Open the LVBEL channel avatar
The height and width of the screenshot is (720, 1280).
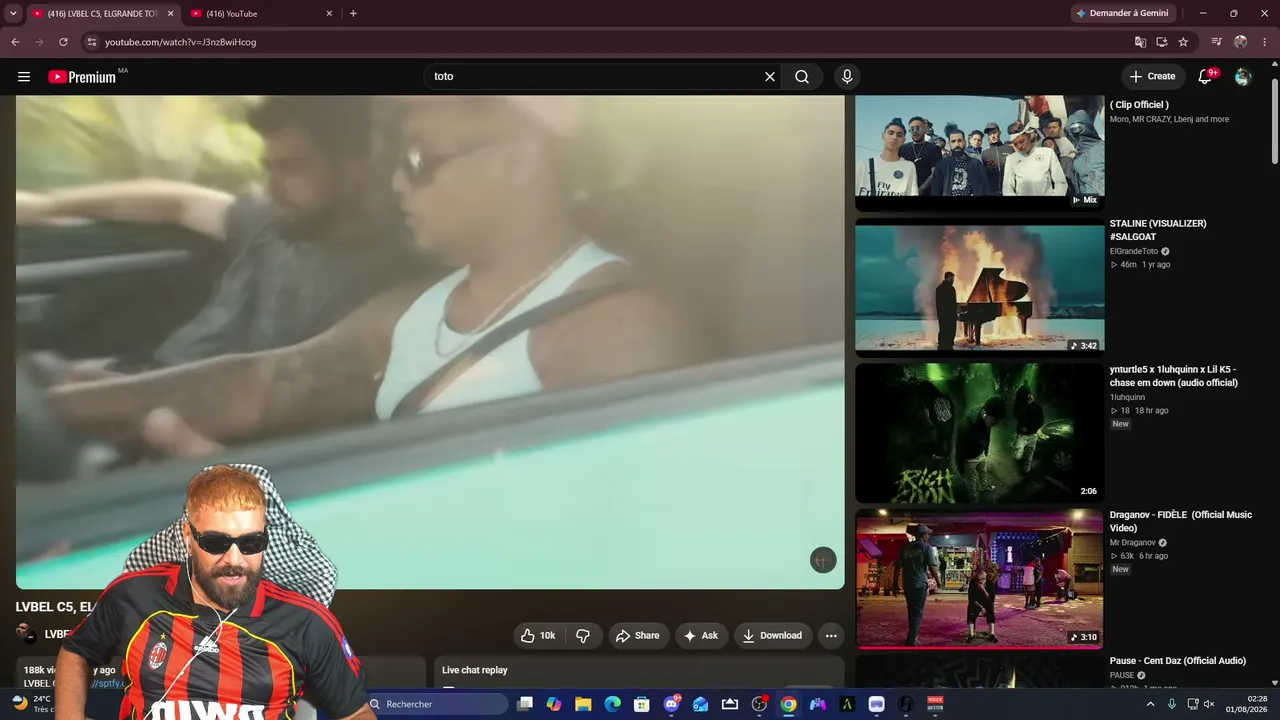pos(25,633)
